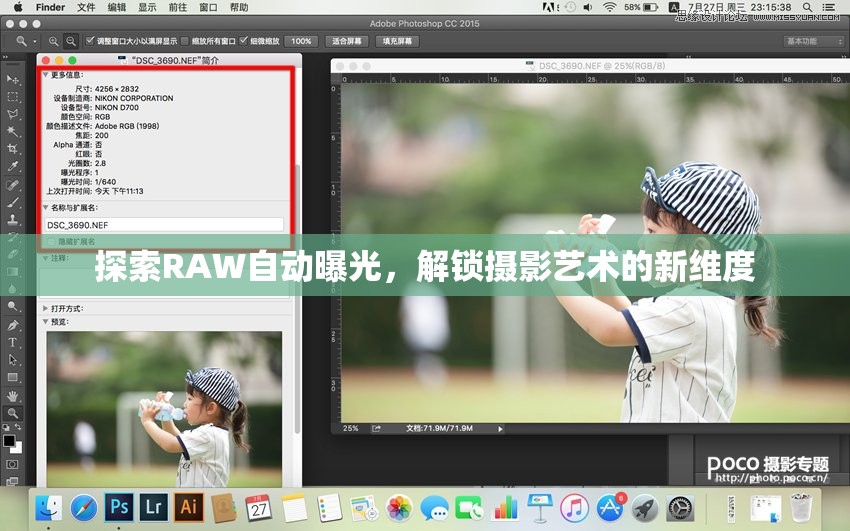Change screen mode at the toolbox bottom
850x531 pixels.
[x=12, y=481]
